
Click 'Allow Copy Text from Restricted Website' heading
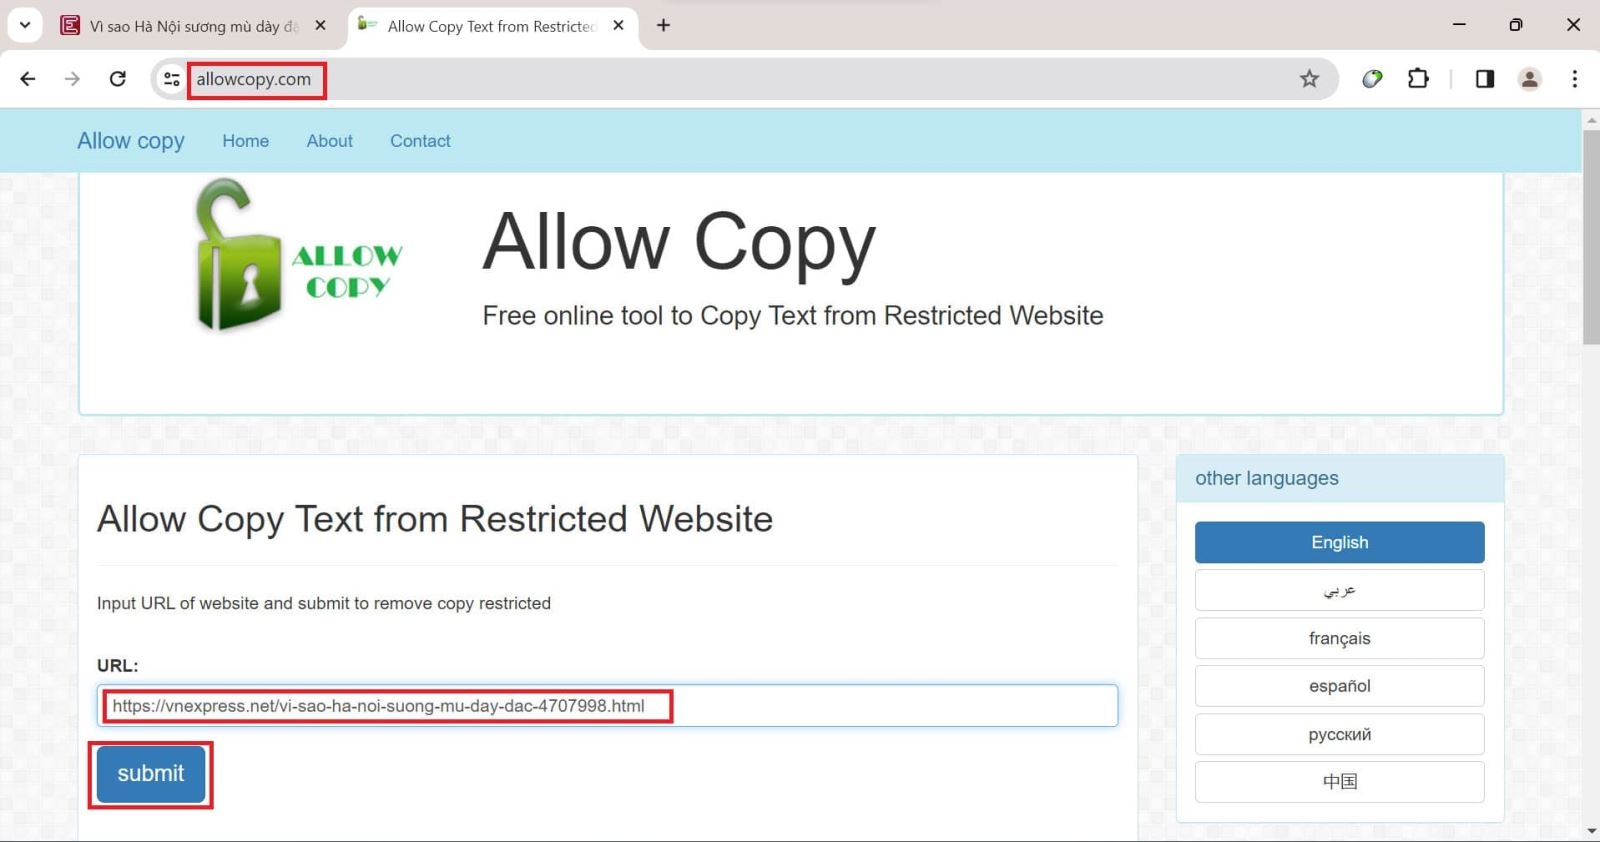435,519
